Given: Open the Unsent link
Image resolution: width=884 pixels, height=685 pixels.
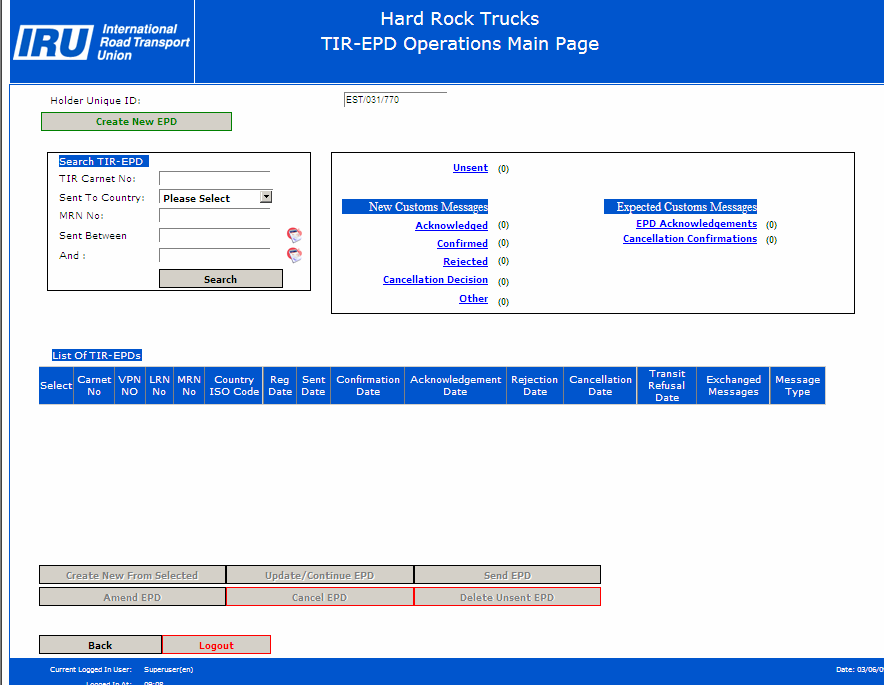Looking at the screenshot, I should (x=470, y=167).
